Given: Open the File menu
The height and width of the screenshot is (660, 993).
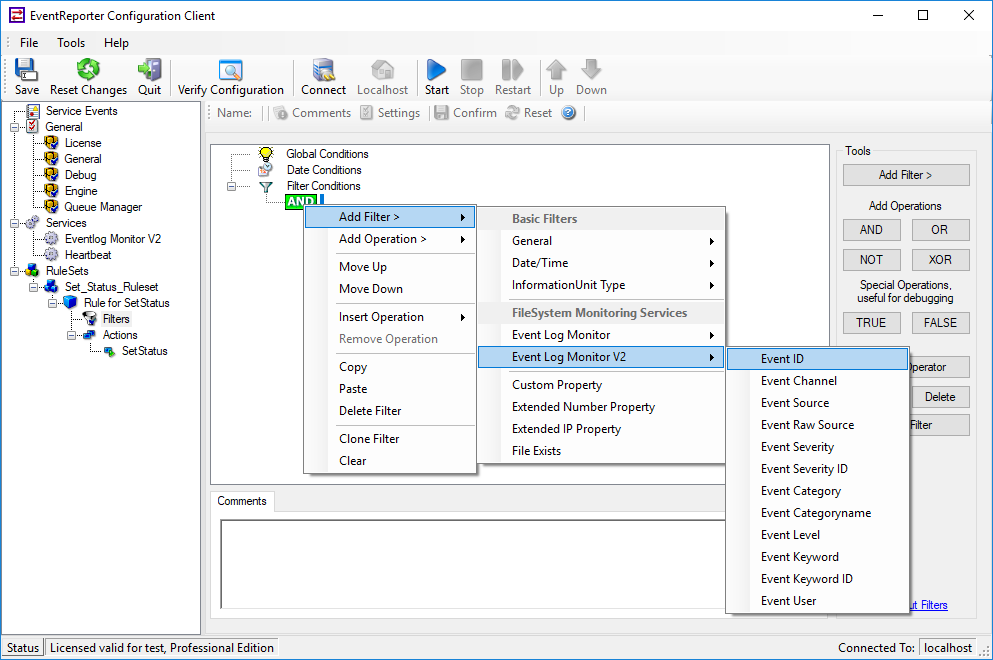Looking at the screenshot, I should pos(29,42).
